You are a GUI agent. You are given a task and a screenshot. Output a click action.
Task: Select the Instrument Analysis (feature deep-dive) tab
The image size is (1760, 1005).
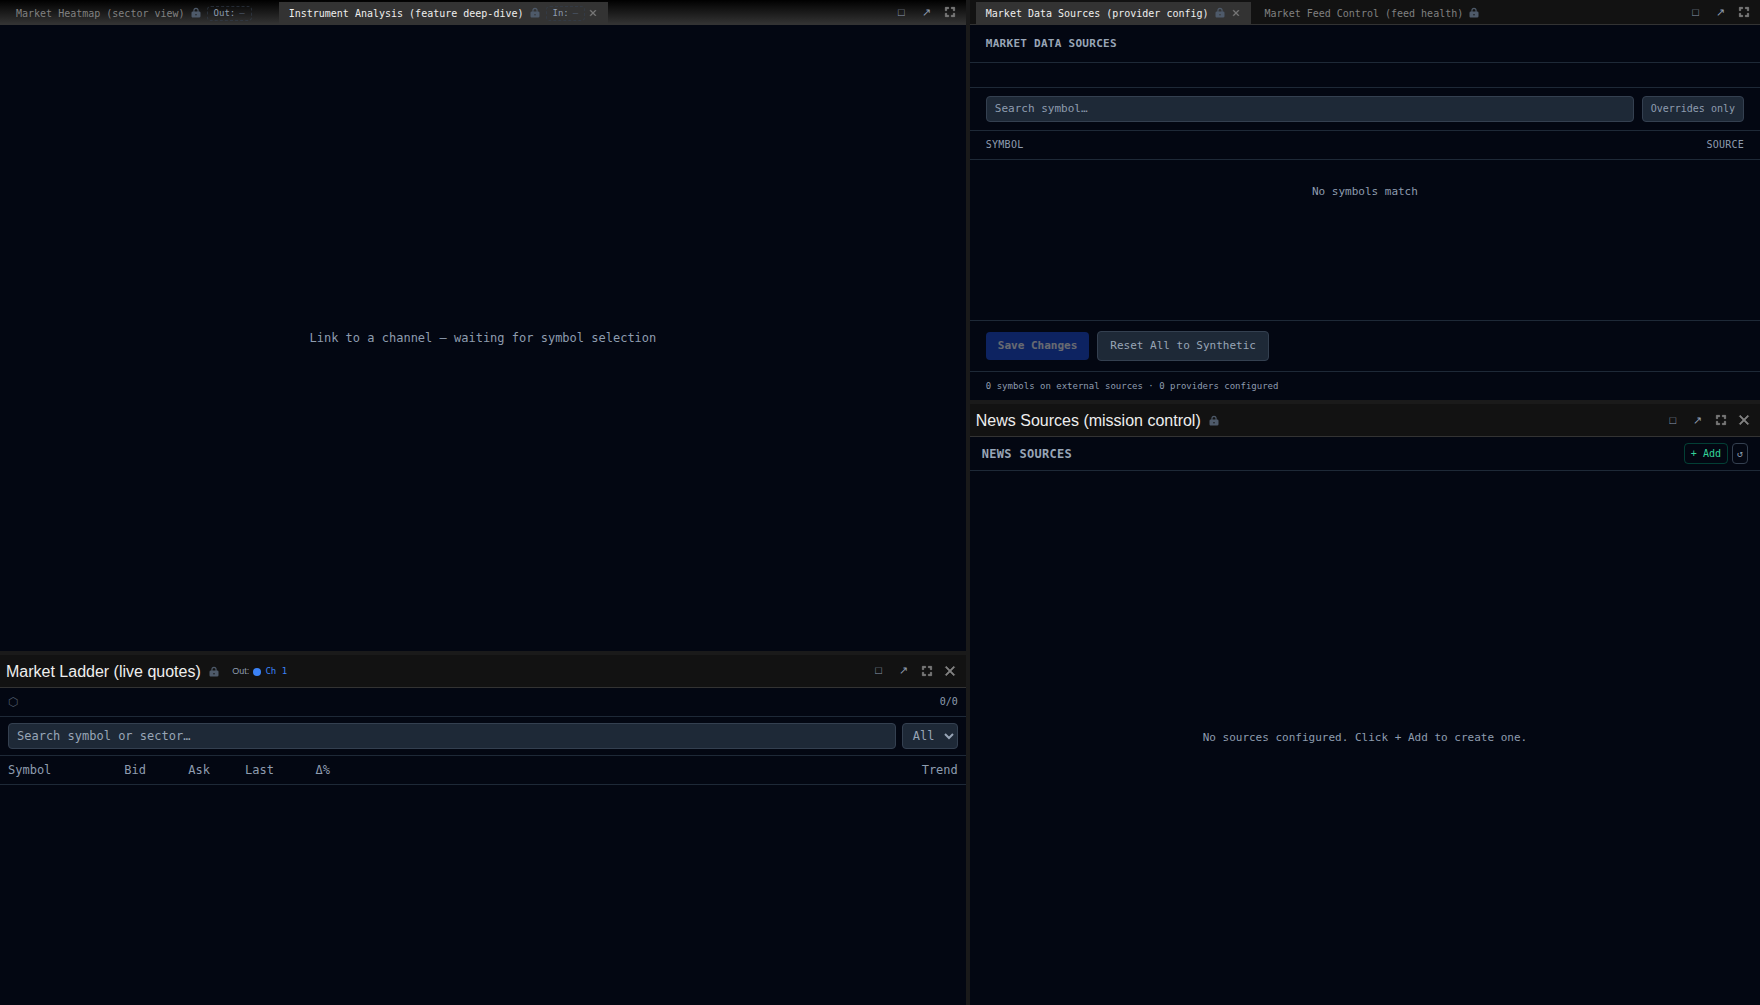(x=406, y=13)
